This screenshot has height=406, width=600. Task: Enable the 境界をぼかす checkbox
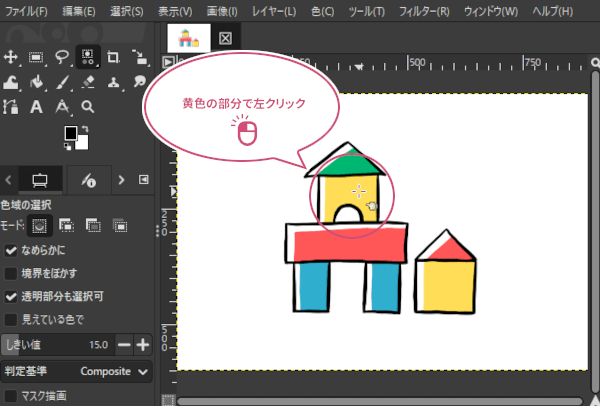pos(11,274)
